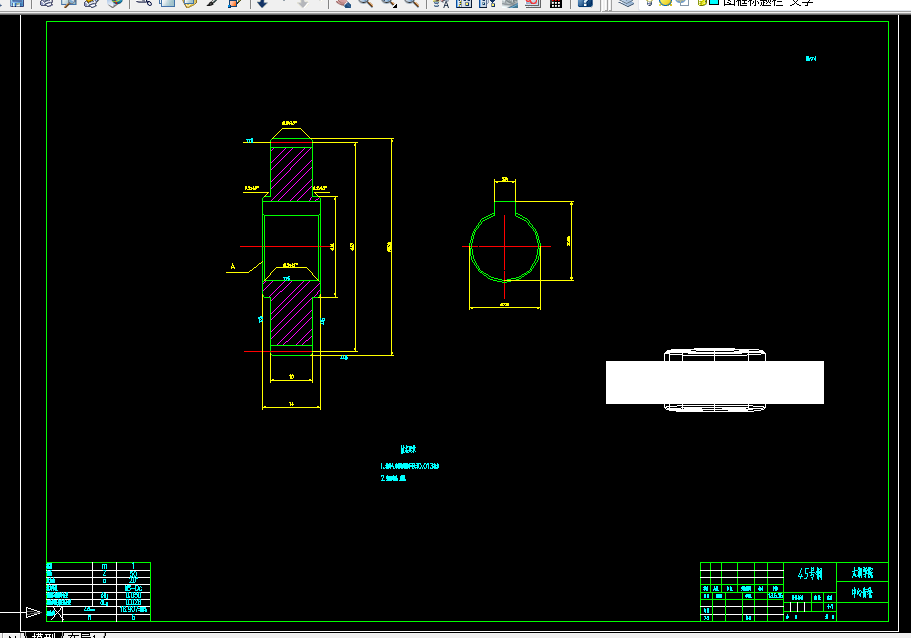Toggle the layer lock icon
Viewport: 911px width, 638px height.
point(702,2)
